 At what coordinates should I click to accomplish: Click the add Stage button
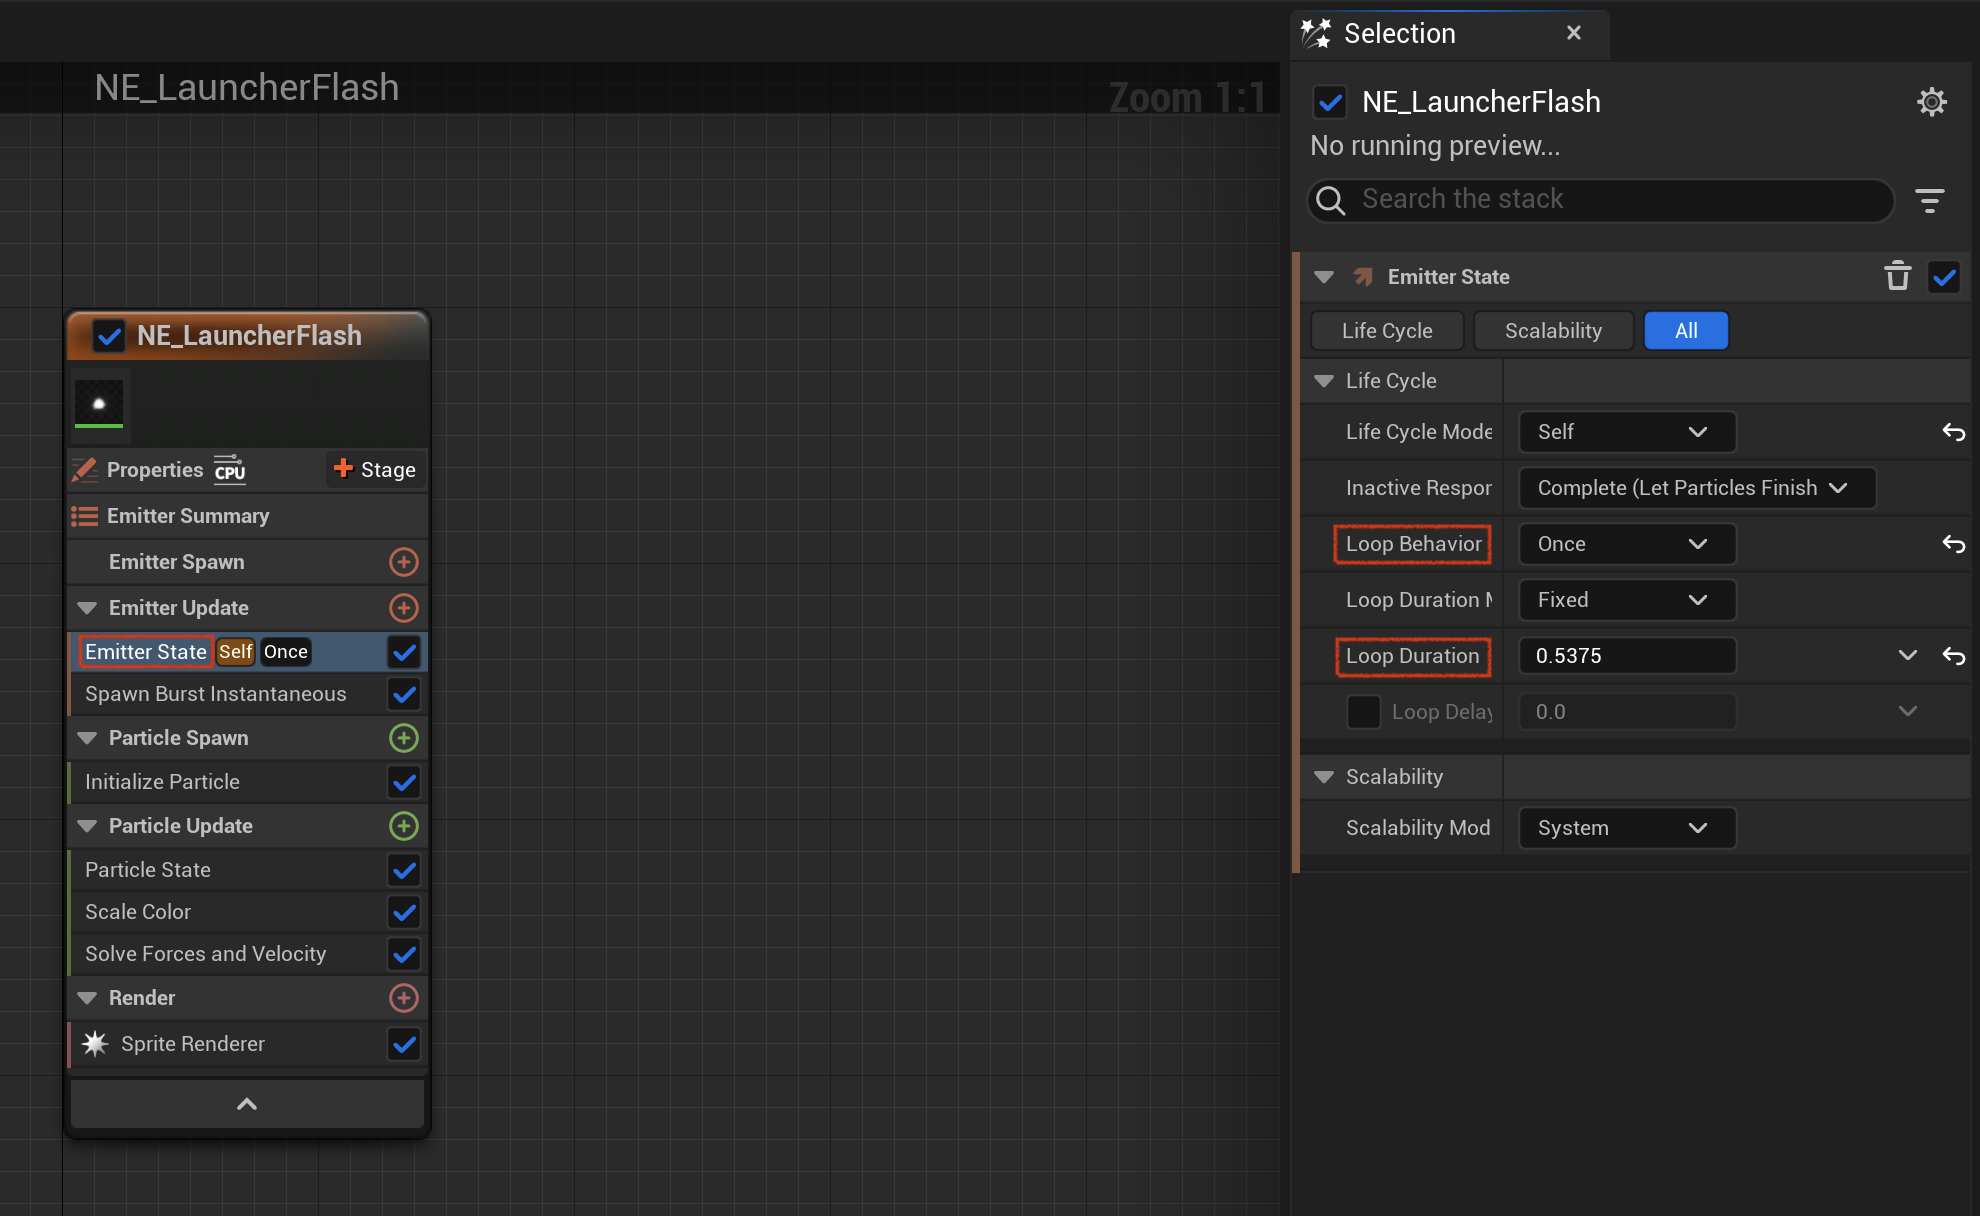[x=375, y=470]
